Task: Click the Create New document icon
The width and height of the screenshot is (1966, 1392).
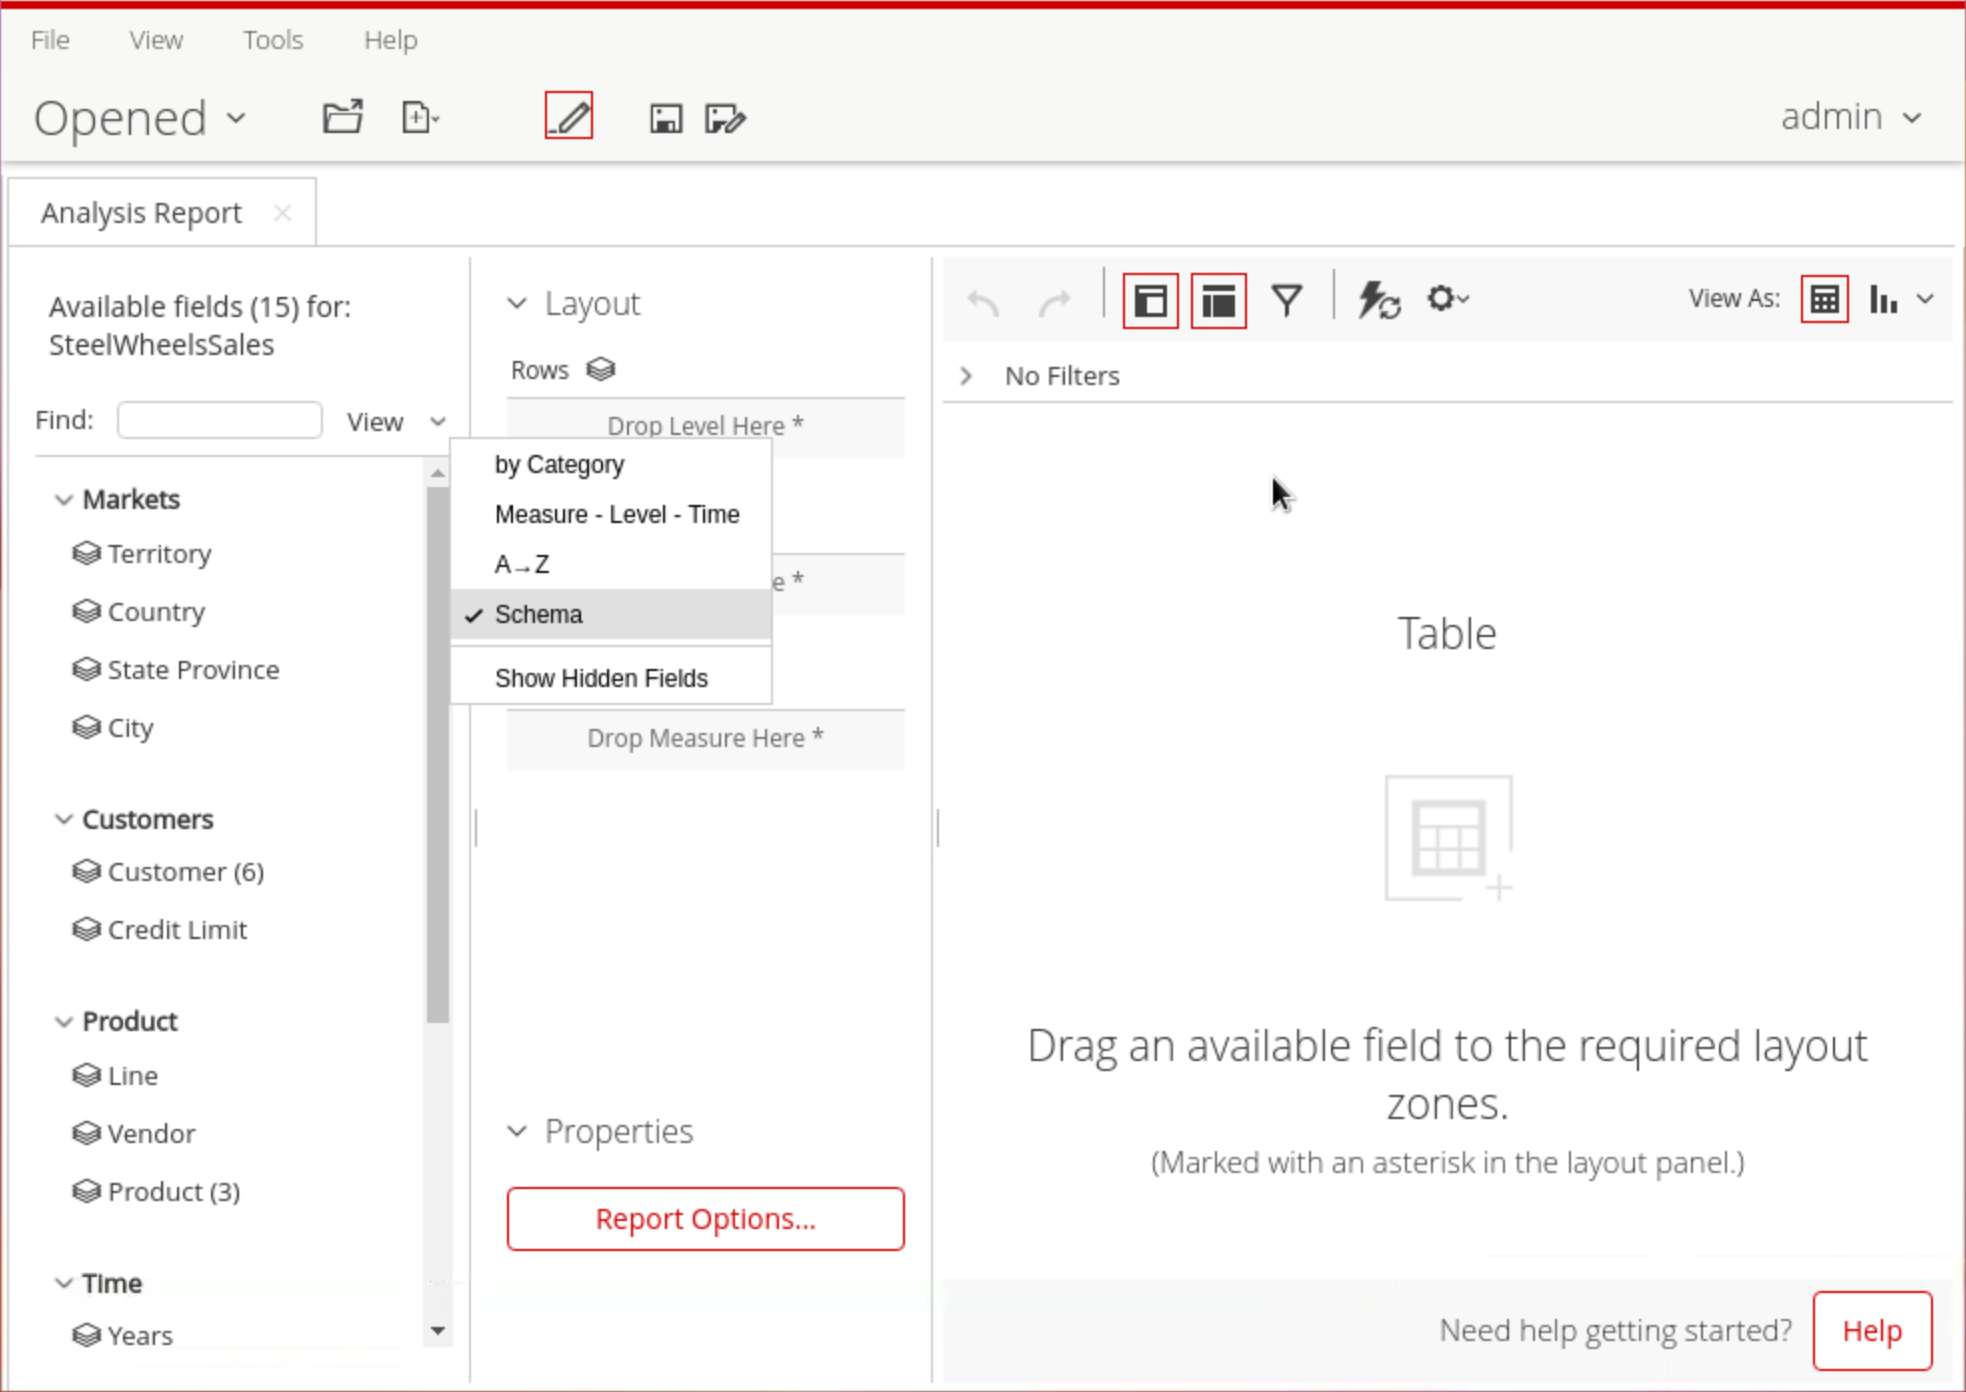Action: (419, 118)
